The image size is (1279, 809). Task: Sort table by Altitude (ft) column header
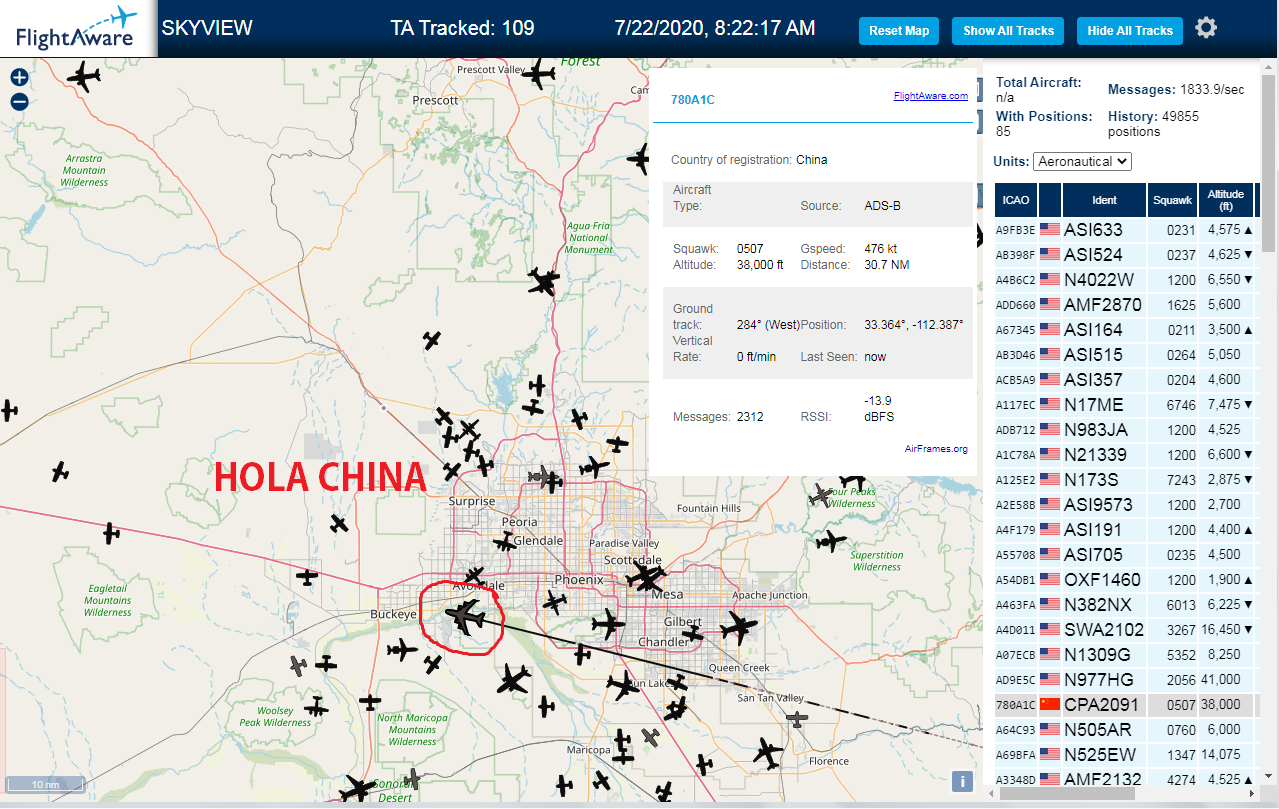click(1225, 200)
